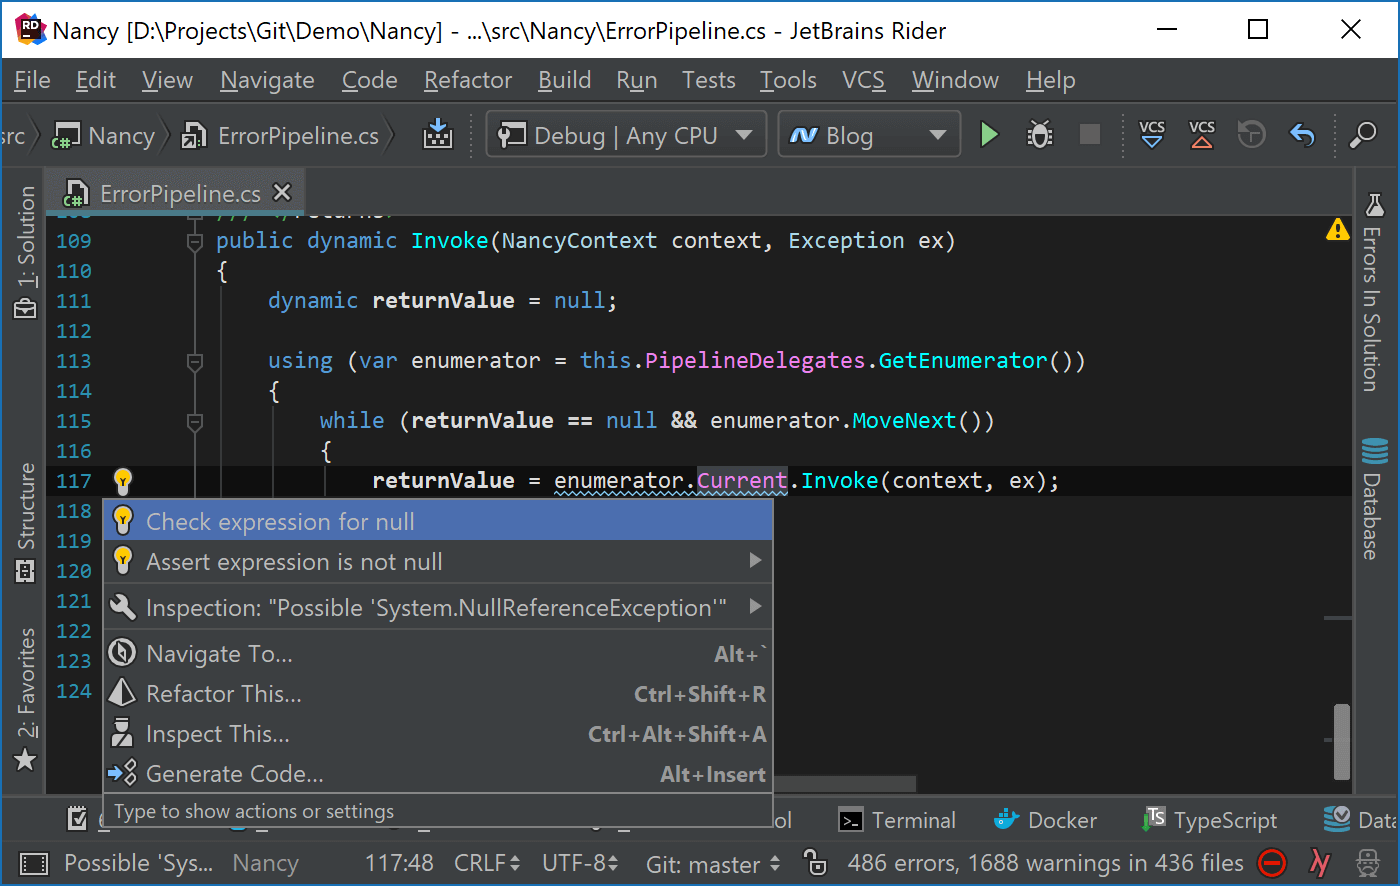Open the 1: Solution tool window
The height and width of the screenshot is (886, 1400).
coord(26,251)
